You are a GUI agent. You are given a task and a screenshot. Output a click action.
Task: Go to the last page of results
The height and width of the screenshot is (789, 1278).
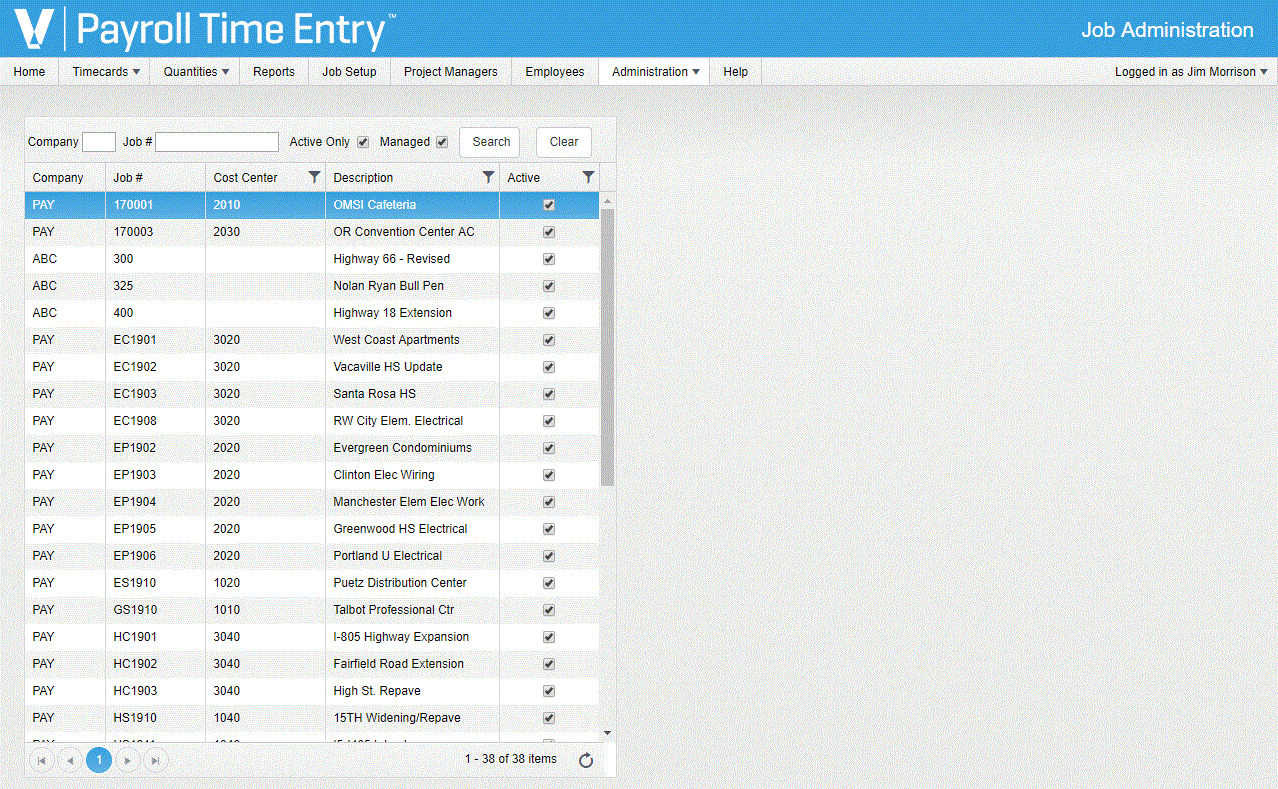[155, 760]
